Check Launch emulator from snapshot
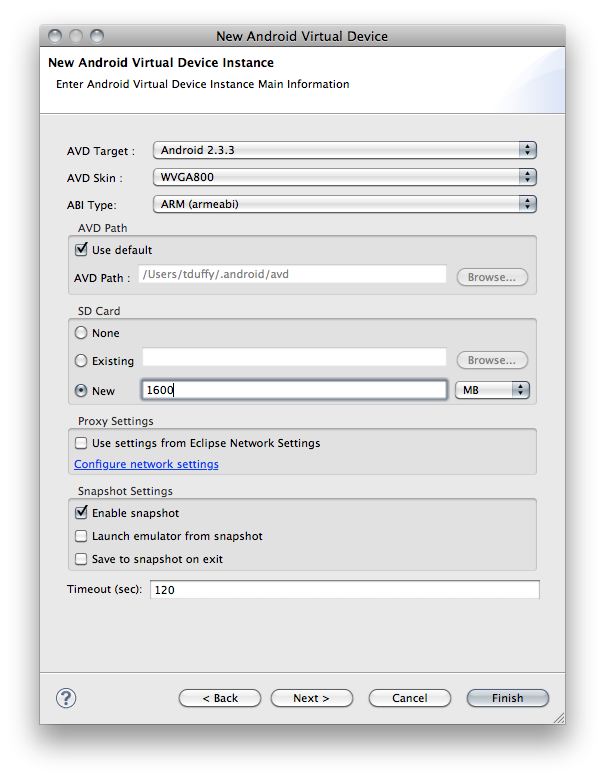 click(81, 536)
